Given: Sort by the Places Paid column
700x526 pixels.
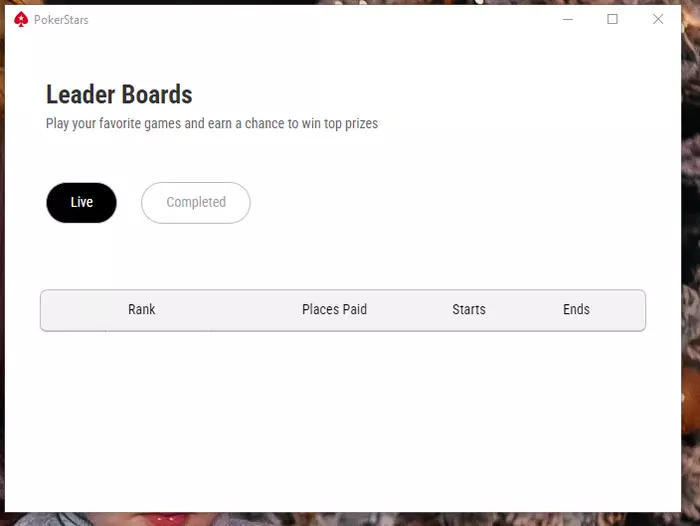Looking at the screenshot, I should pyautogui.click(x=334, y=310).
